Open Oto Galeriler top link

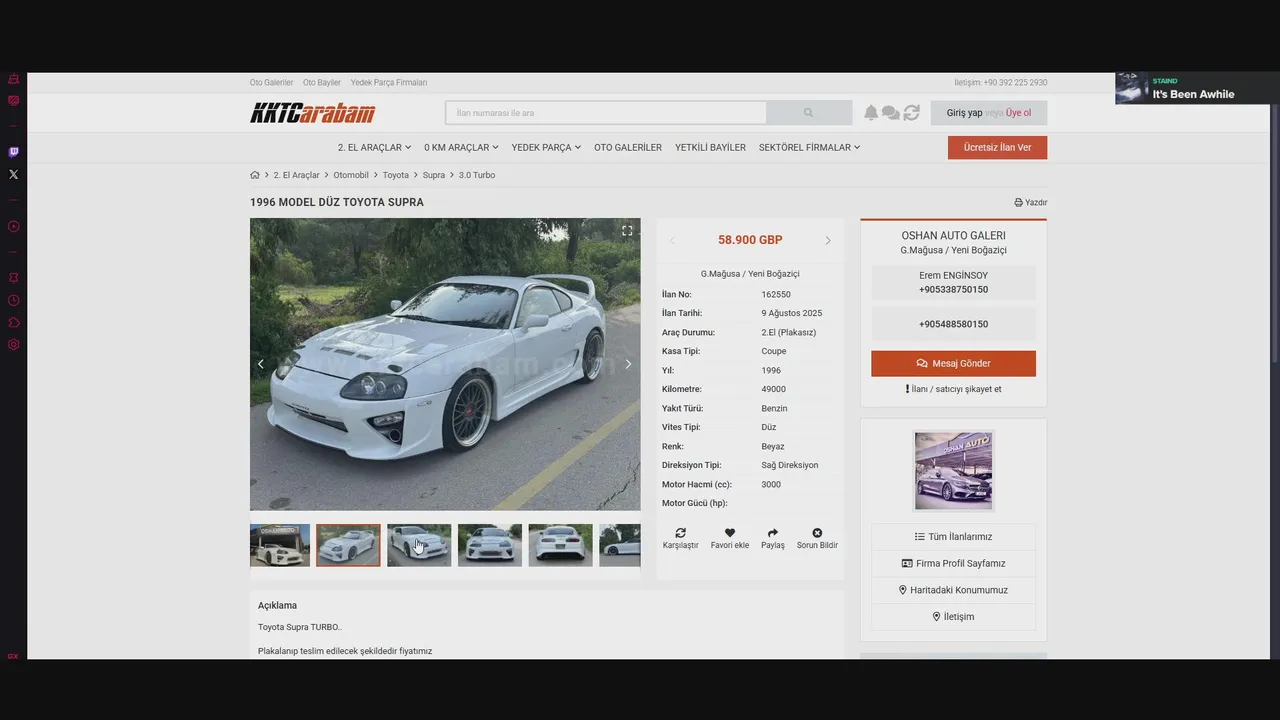coord(271,83)
